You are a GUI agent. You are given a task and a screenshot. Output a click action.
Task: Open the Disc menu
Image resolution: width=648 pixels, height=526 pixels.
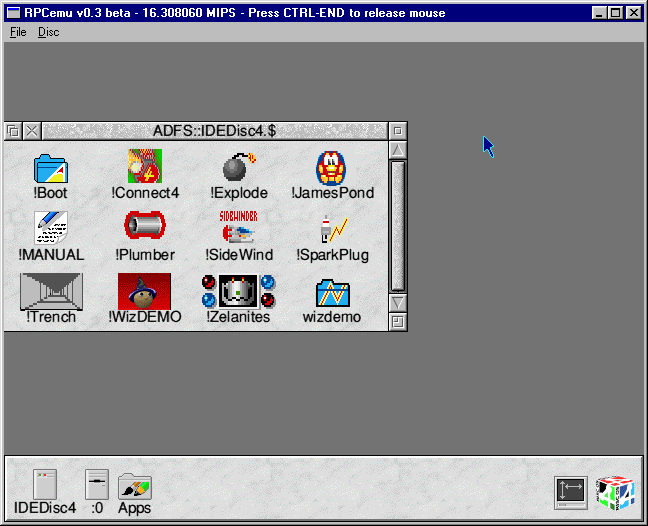[x=48, y=32]
